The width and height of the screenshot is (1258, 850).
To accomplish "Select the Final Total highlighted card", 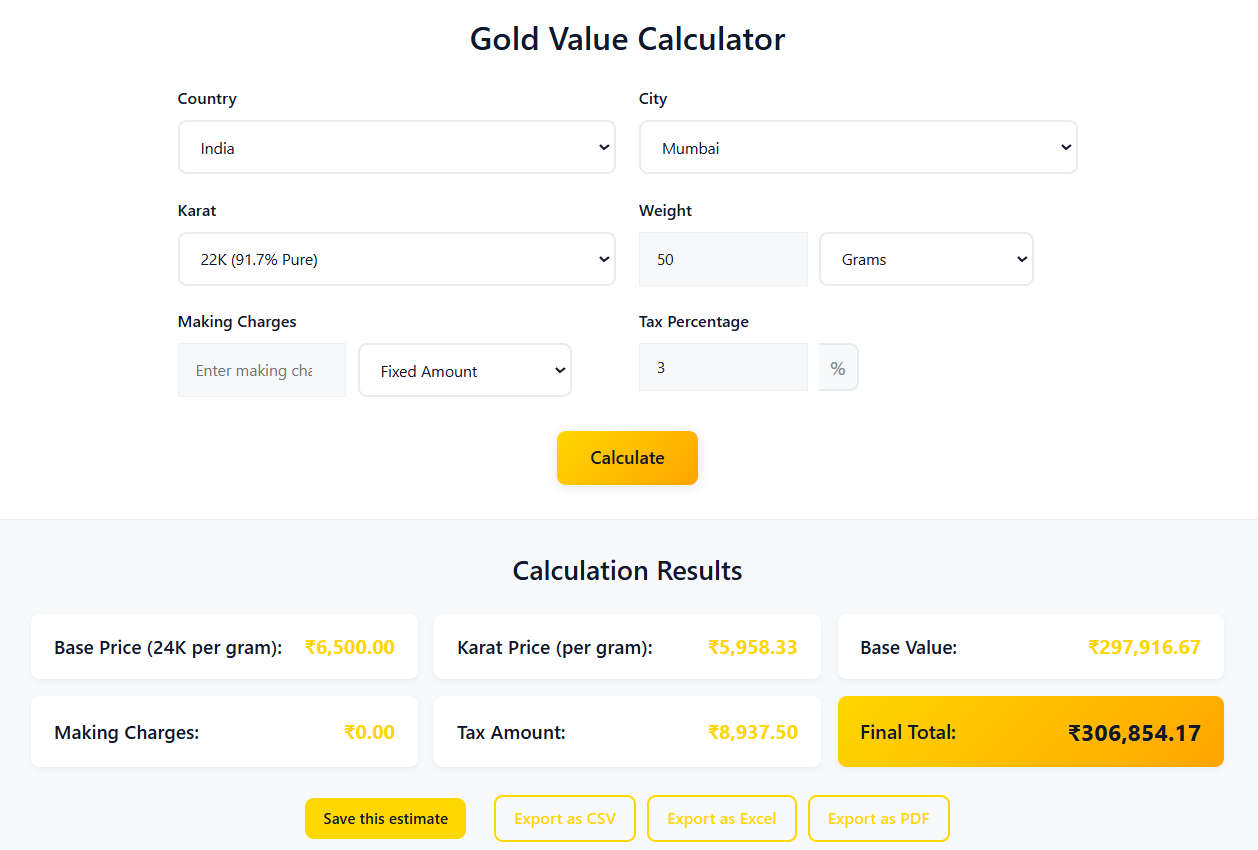I will click(x=1030, y=731).
